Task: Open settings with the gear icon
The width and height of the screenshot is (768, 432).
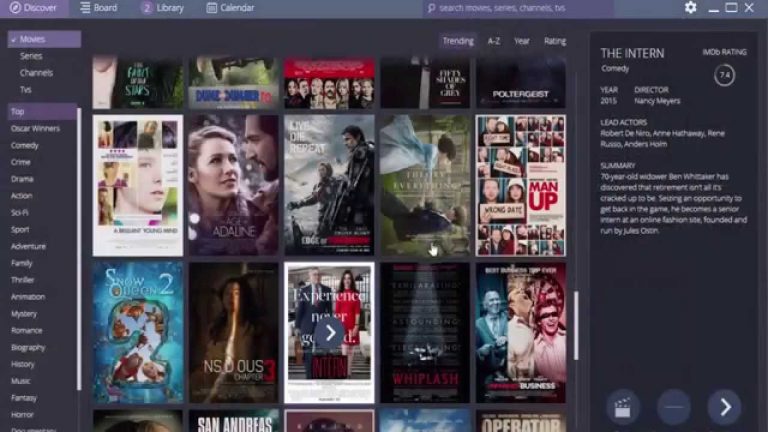Action: click(691, 7)
